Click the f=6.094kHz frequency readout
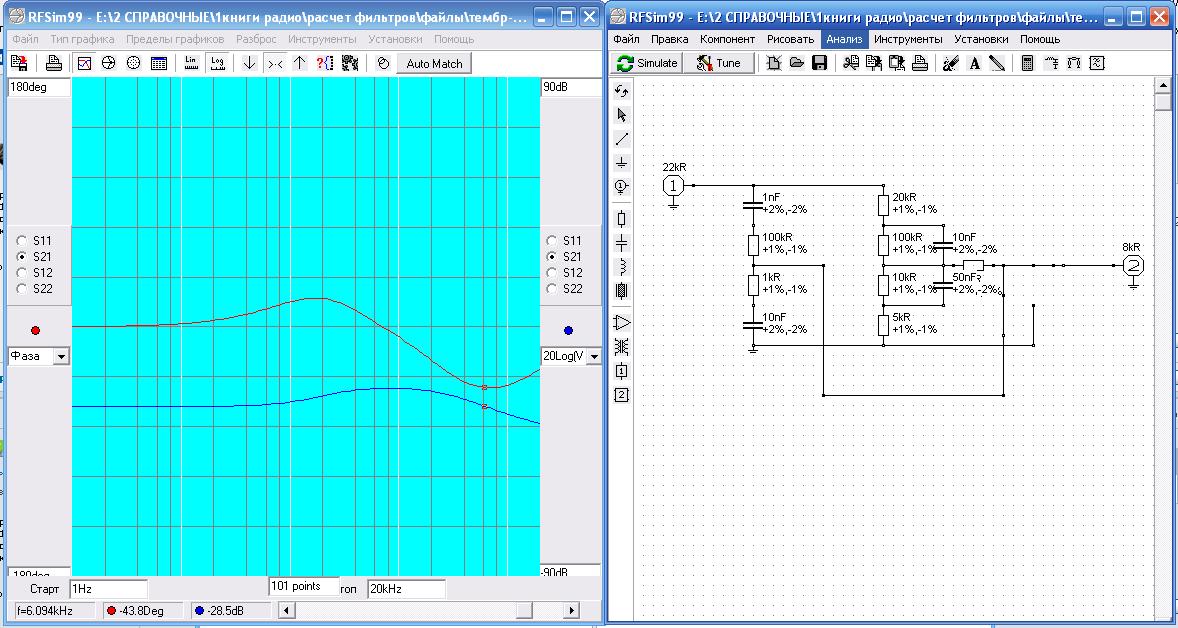The width and height of the screenshot is (1178, 628). (56, 611)
